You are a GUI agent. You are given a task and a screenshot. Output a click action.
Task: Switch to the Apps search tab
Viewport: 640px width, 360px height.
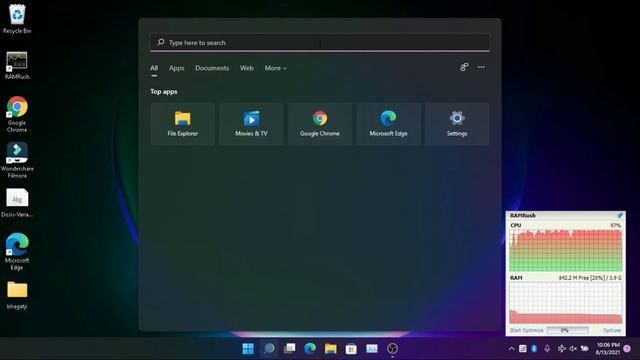coord(176,68)
